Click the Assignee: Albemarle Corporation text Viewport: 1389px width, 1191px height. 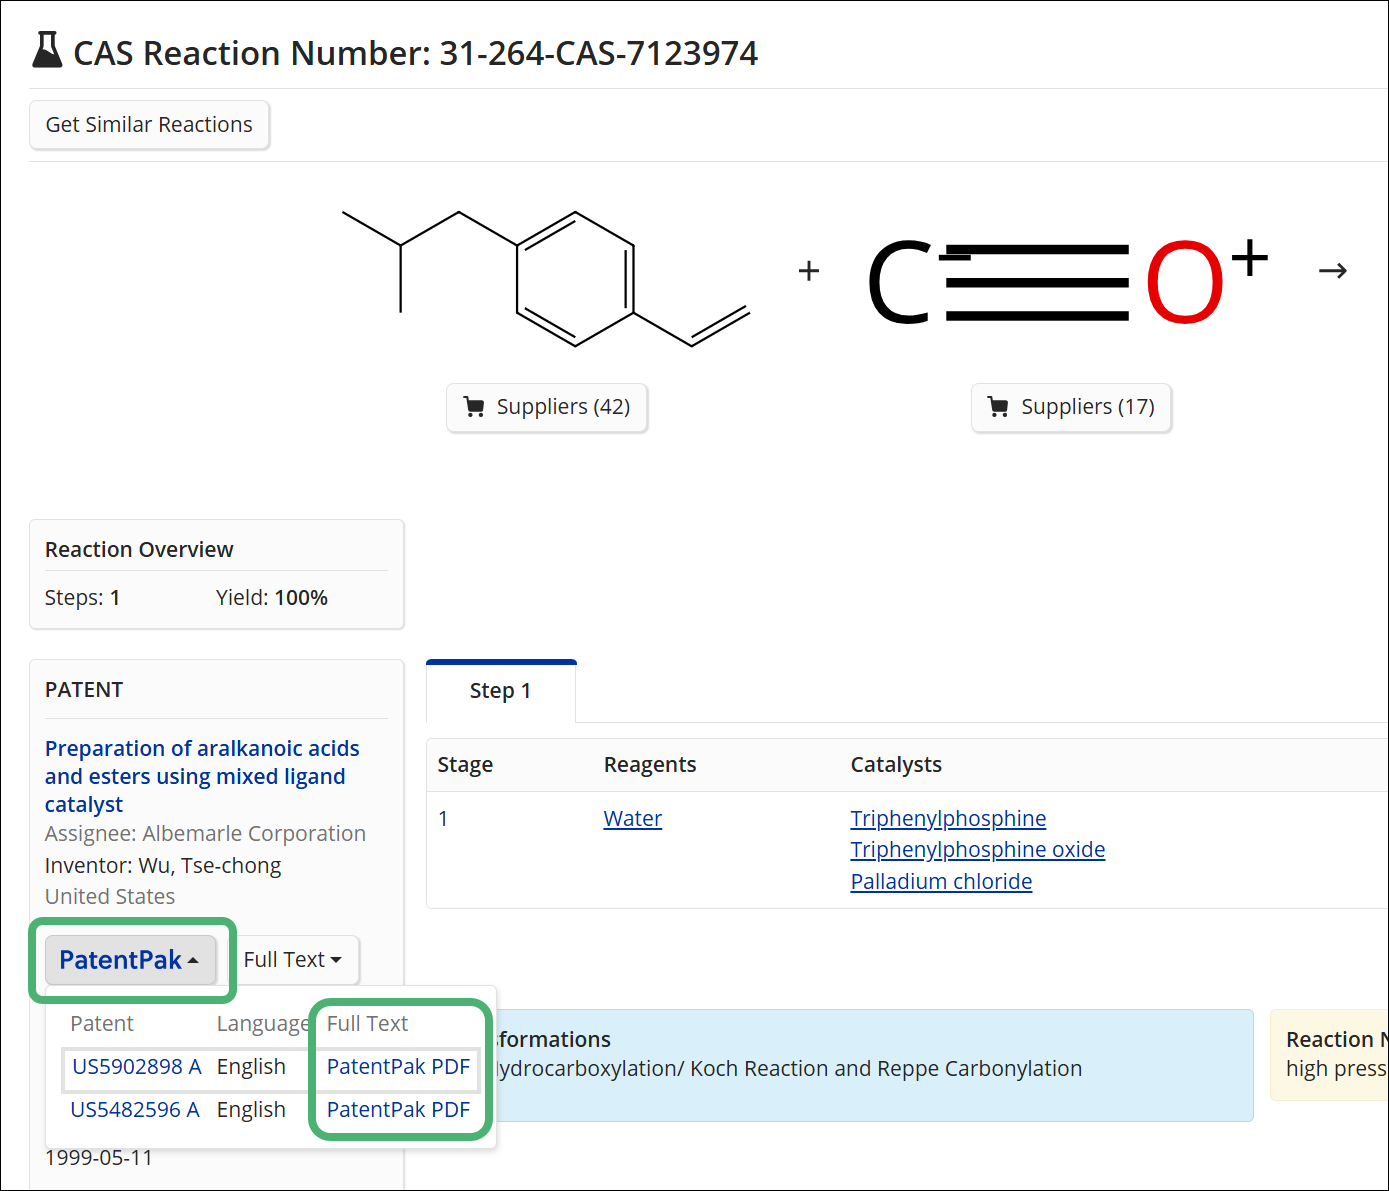[205, 834]
